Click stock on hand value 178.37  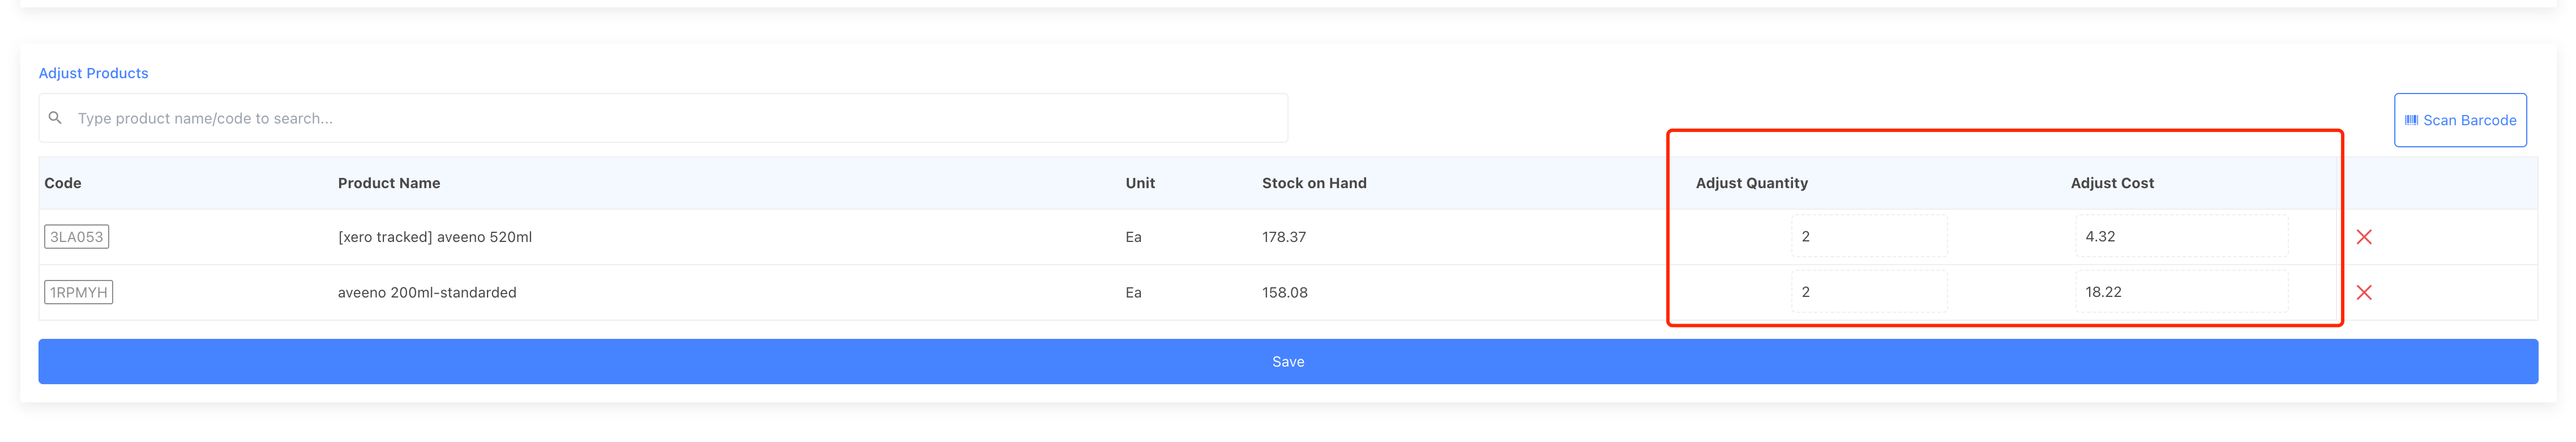click(x=1284, y=237)
